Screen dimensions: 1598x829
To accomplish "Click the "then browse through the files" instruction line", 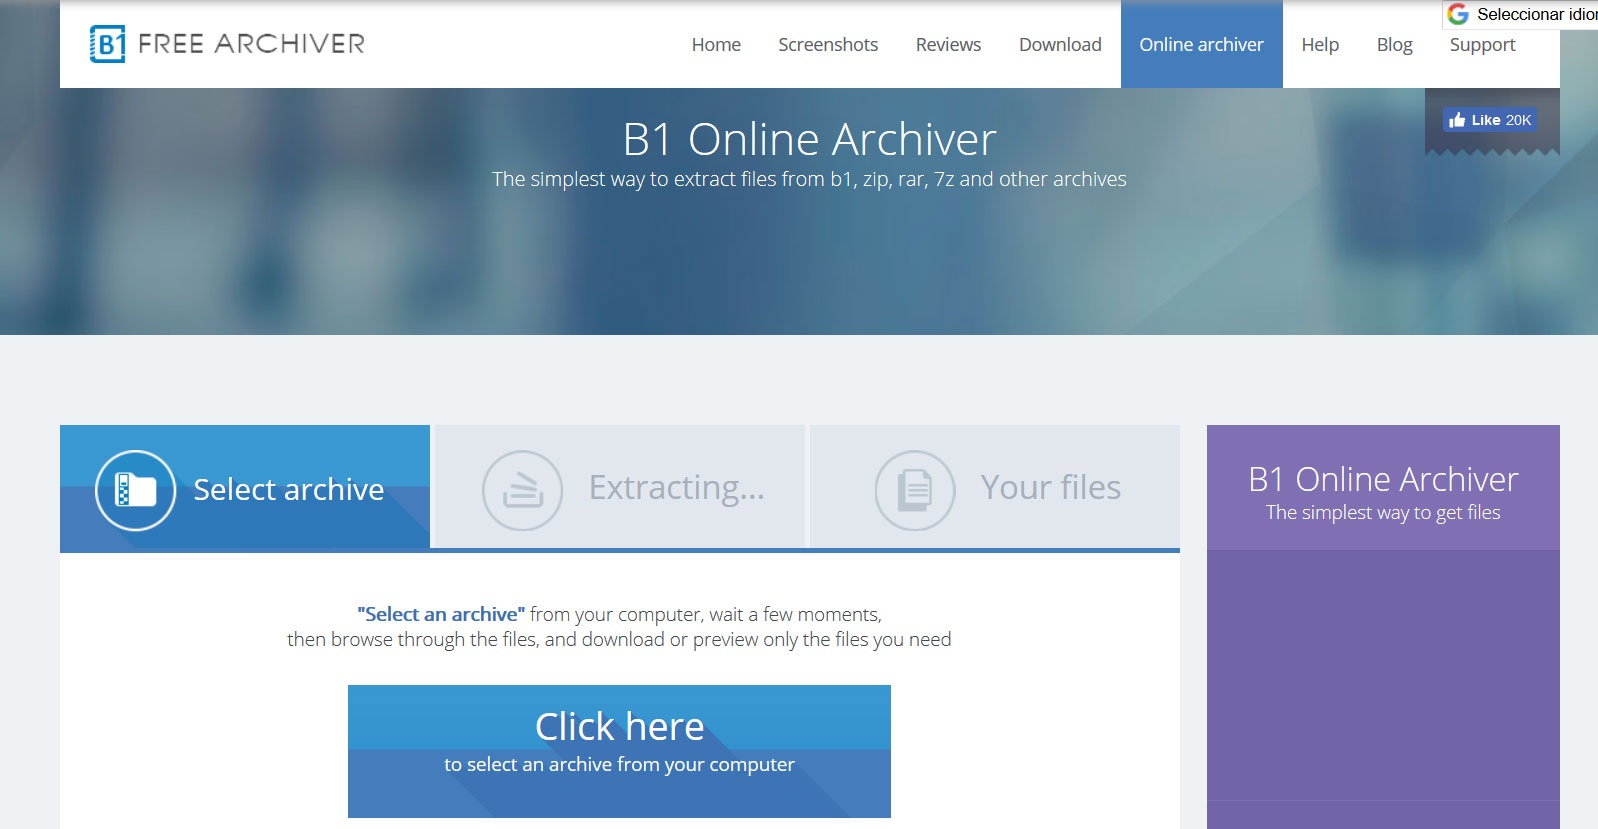I will [x=619, y=640].
